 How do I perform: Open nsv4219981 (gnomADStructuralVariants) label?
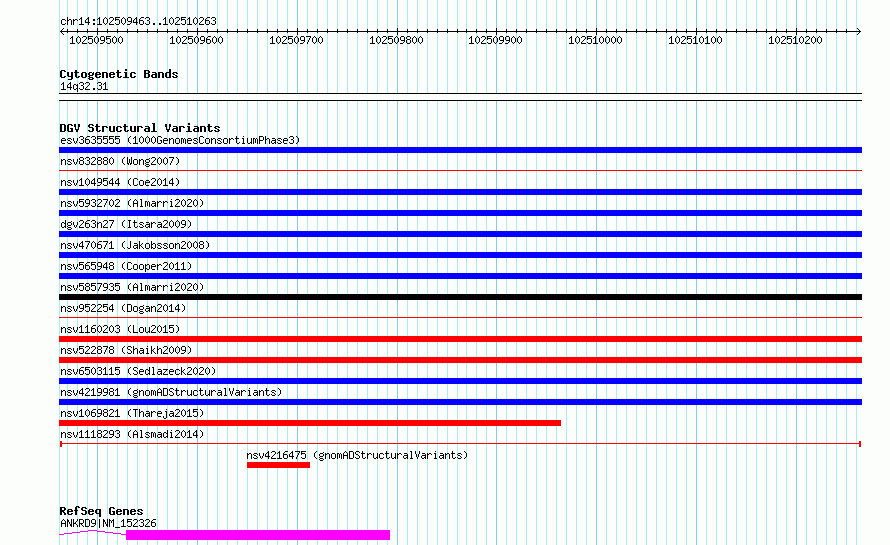[x=171, y=392]
